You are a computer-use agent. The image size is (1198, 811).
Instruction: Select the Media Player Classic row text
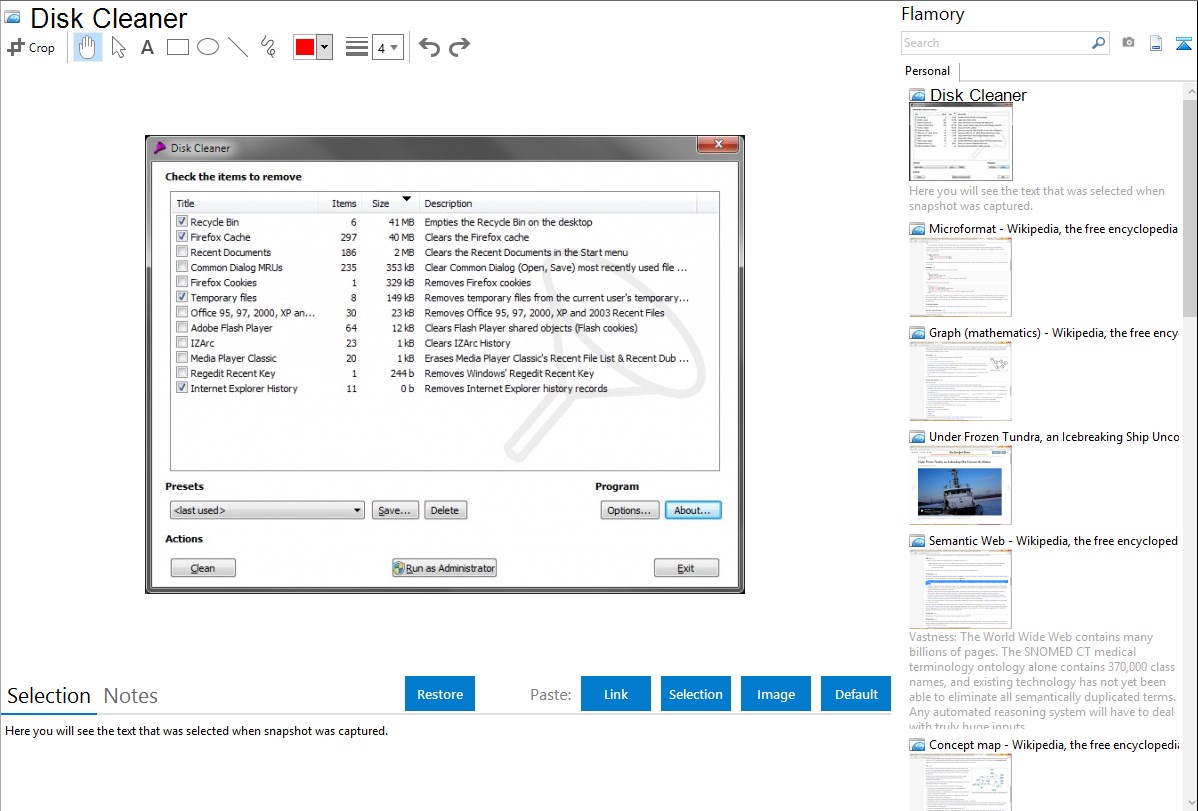pyautogui.click(x=233, y=358)
